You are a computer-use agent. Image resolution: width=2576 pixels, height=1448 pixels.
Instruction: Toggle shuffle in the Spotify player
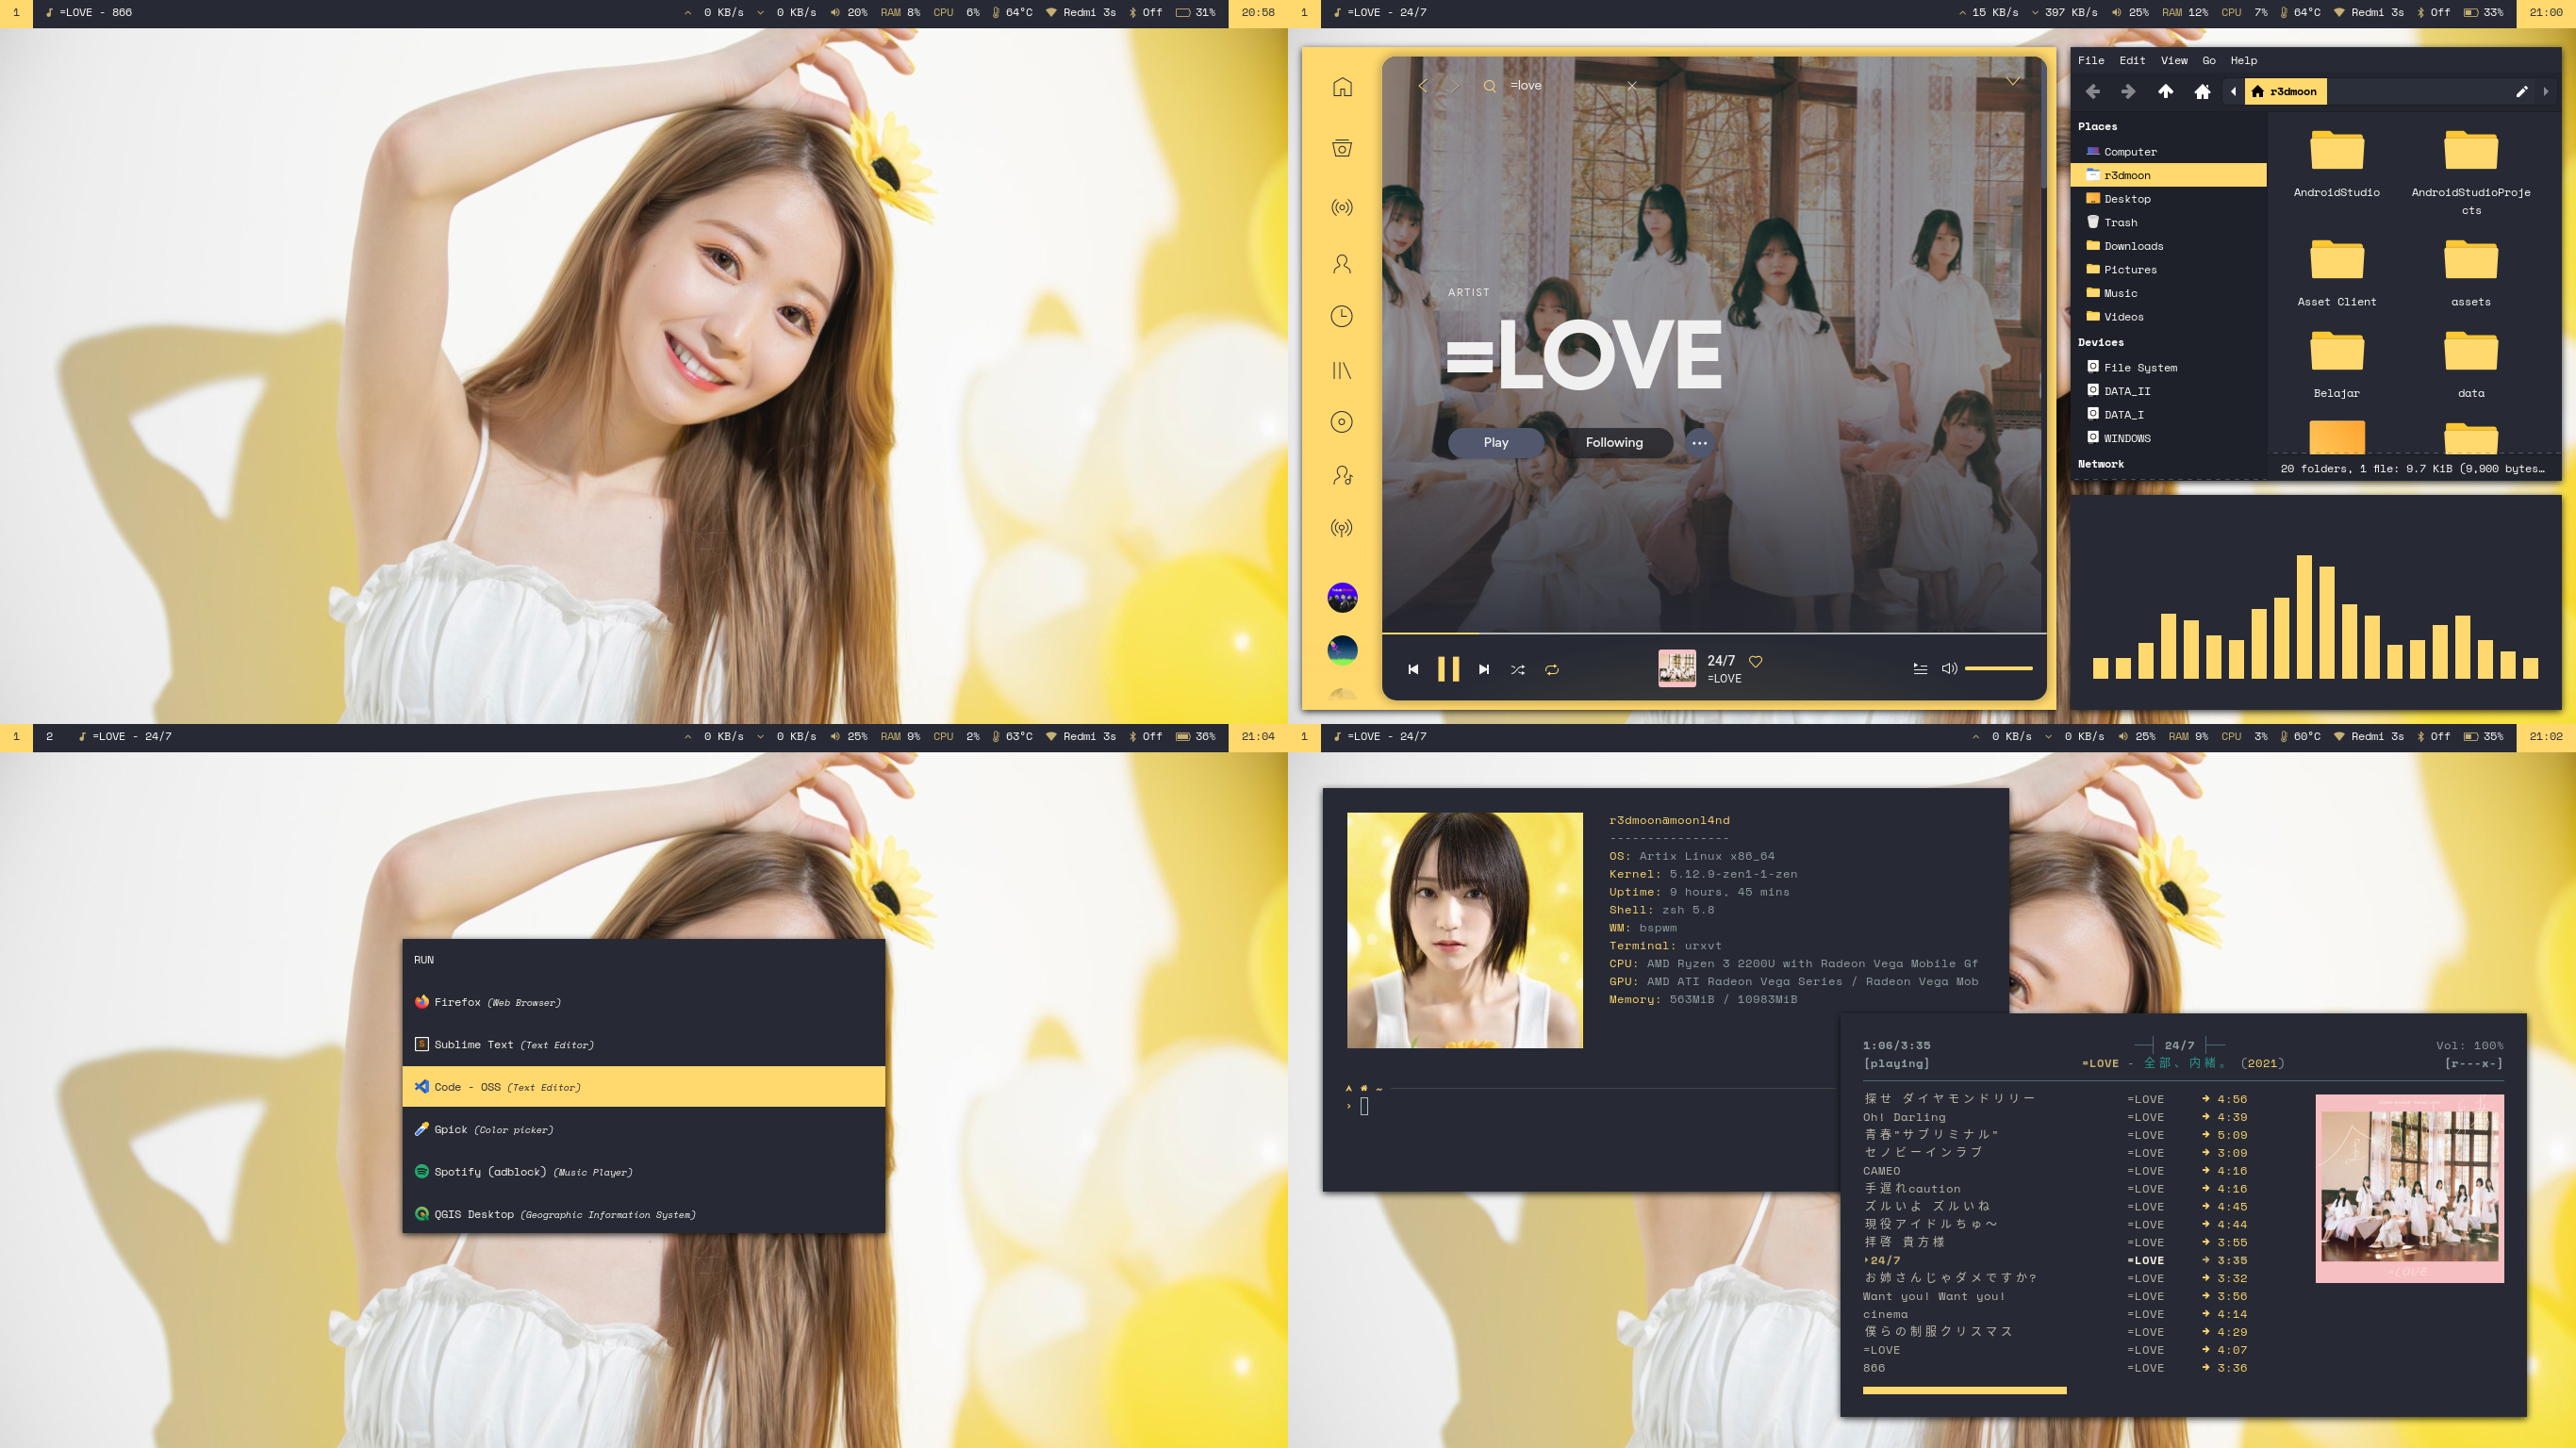[1518, 669]
